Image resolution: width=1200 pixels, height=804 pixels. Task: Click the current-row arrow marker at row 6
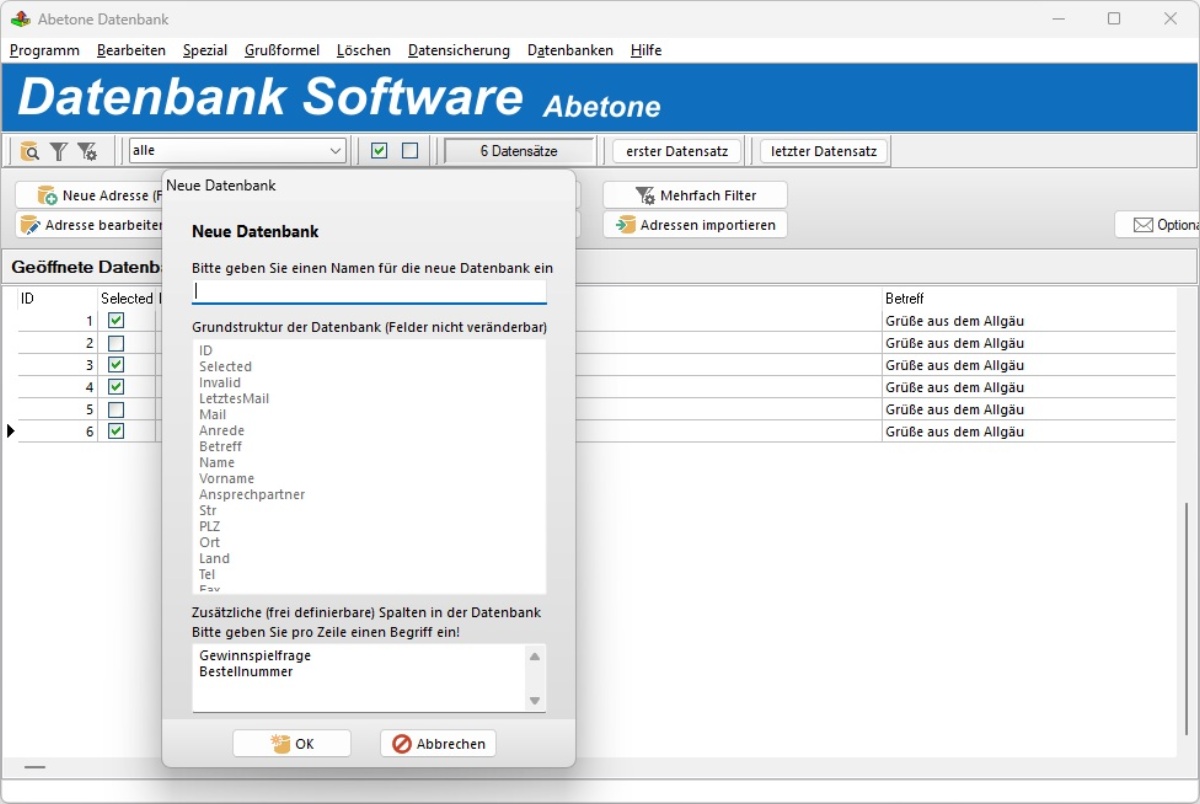coord(11,431)
